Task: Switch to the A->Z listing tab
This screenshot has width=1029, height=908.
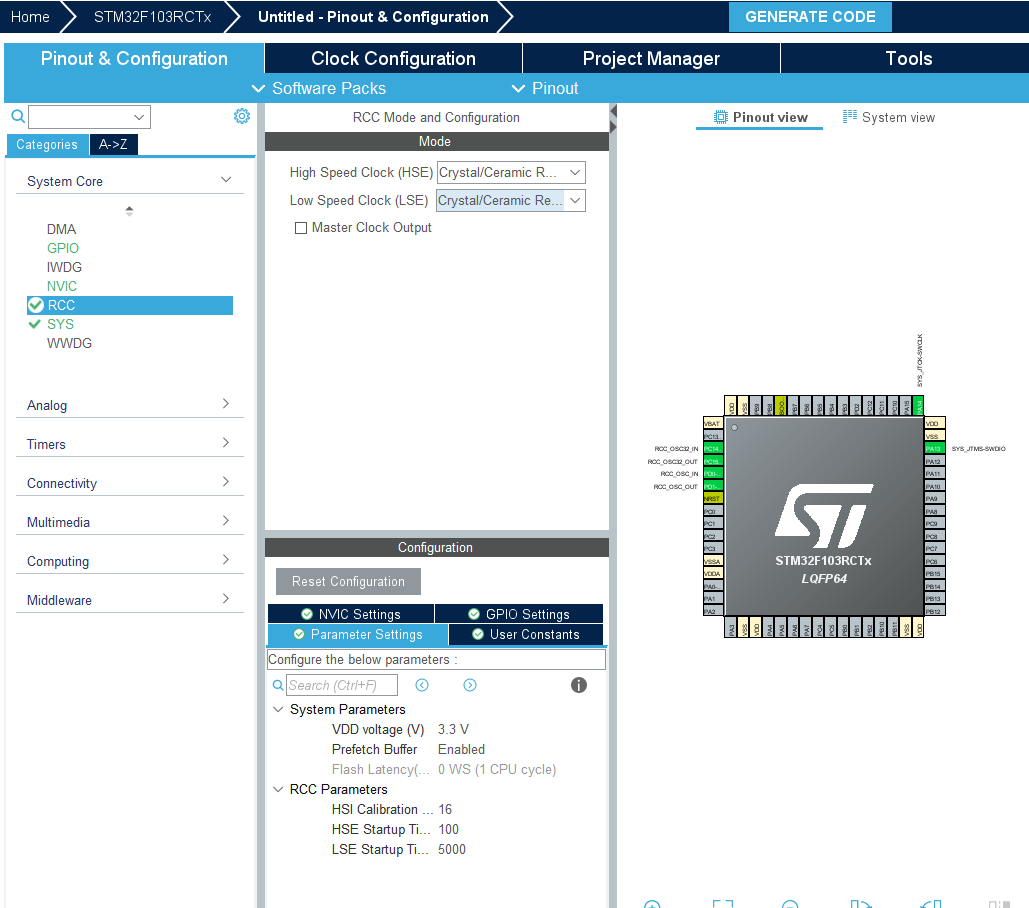Action: pyautogui.click(x=113, y=144)
